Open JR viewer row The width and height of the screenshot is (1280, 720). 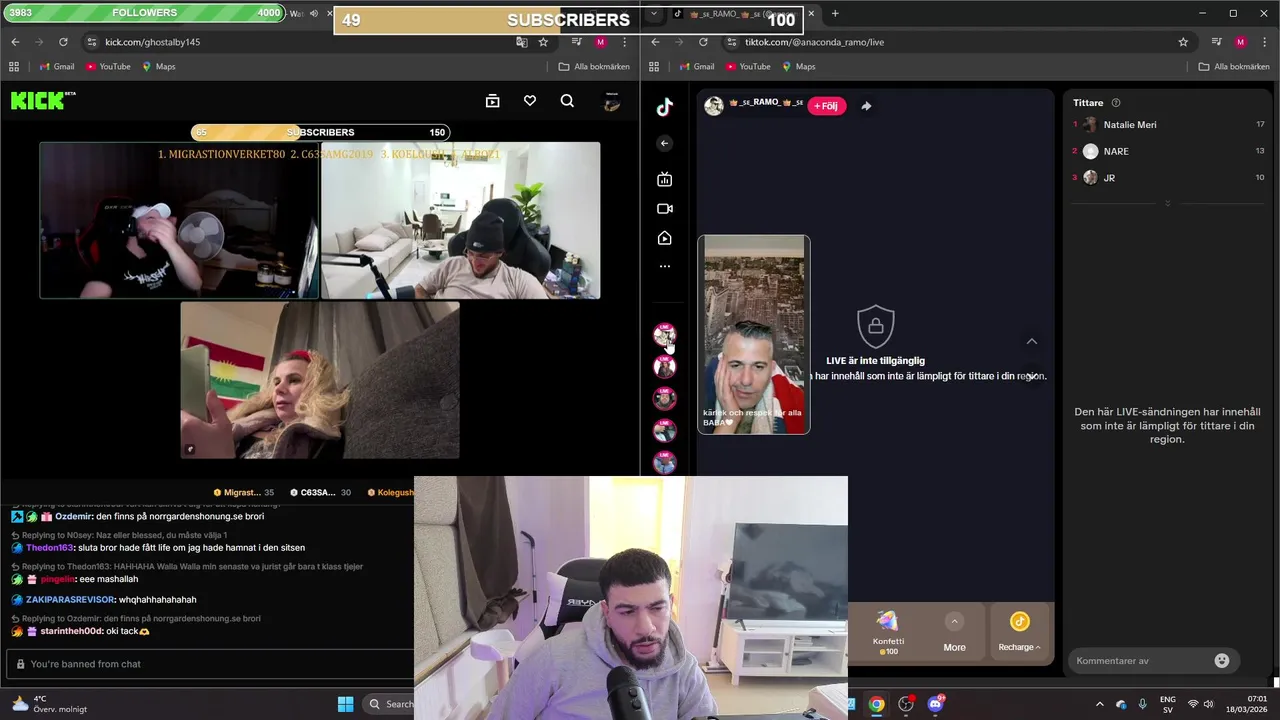[x=1168, y=178]
